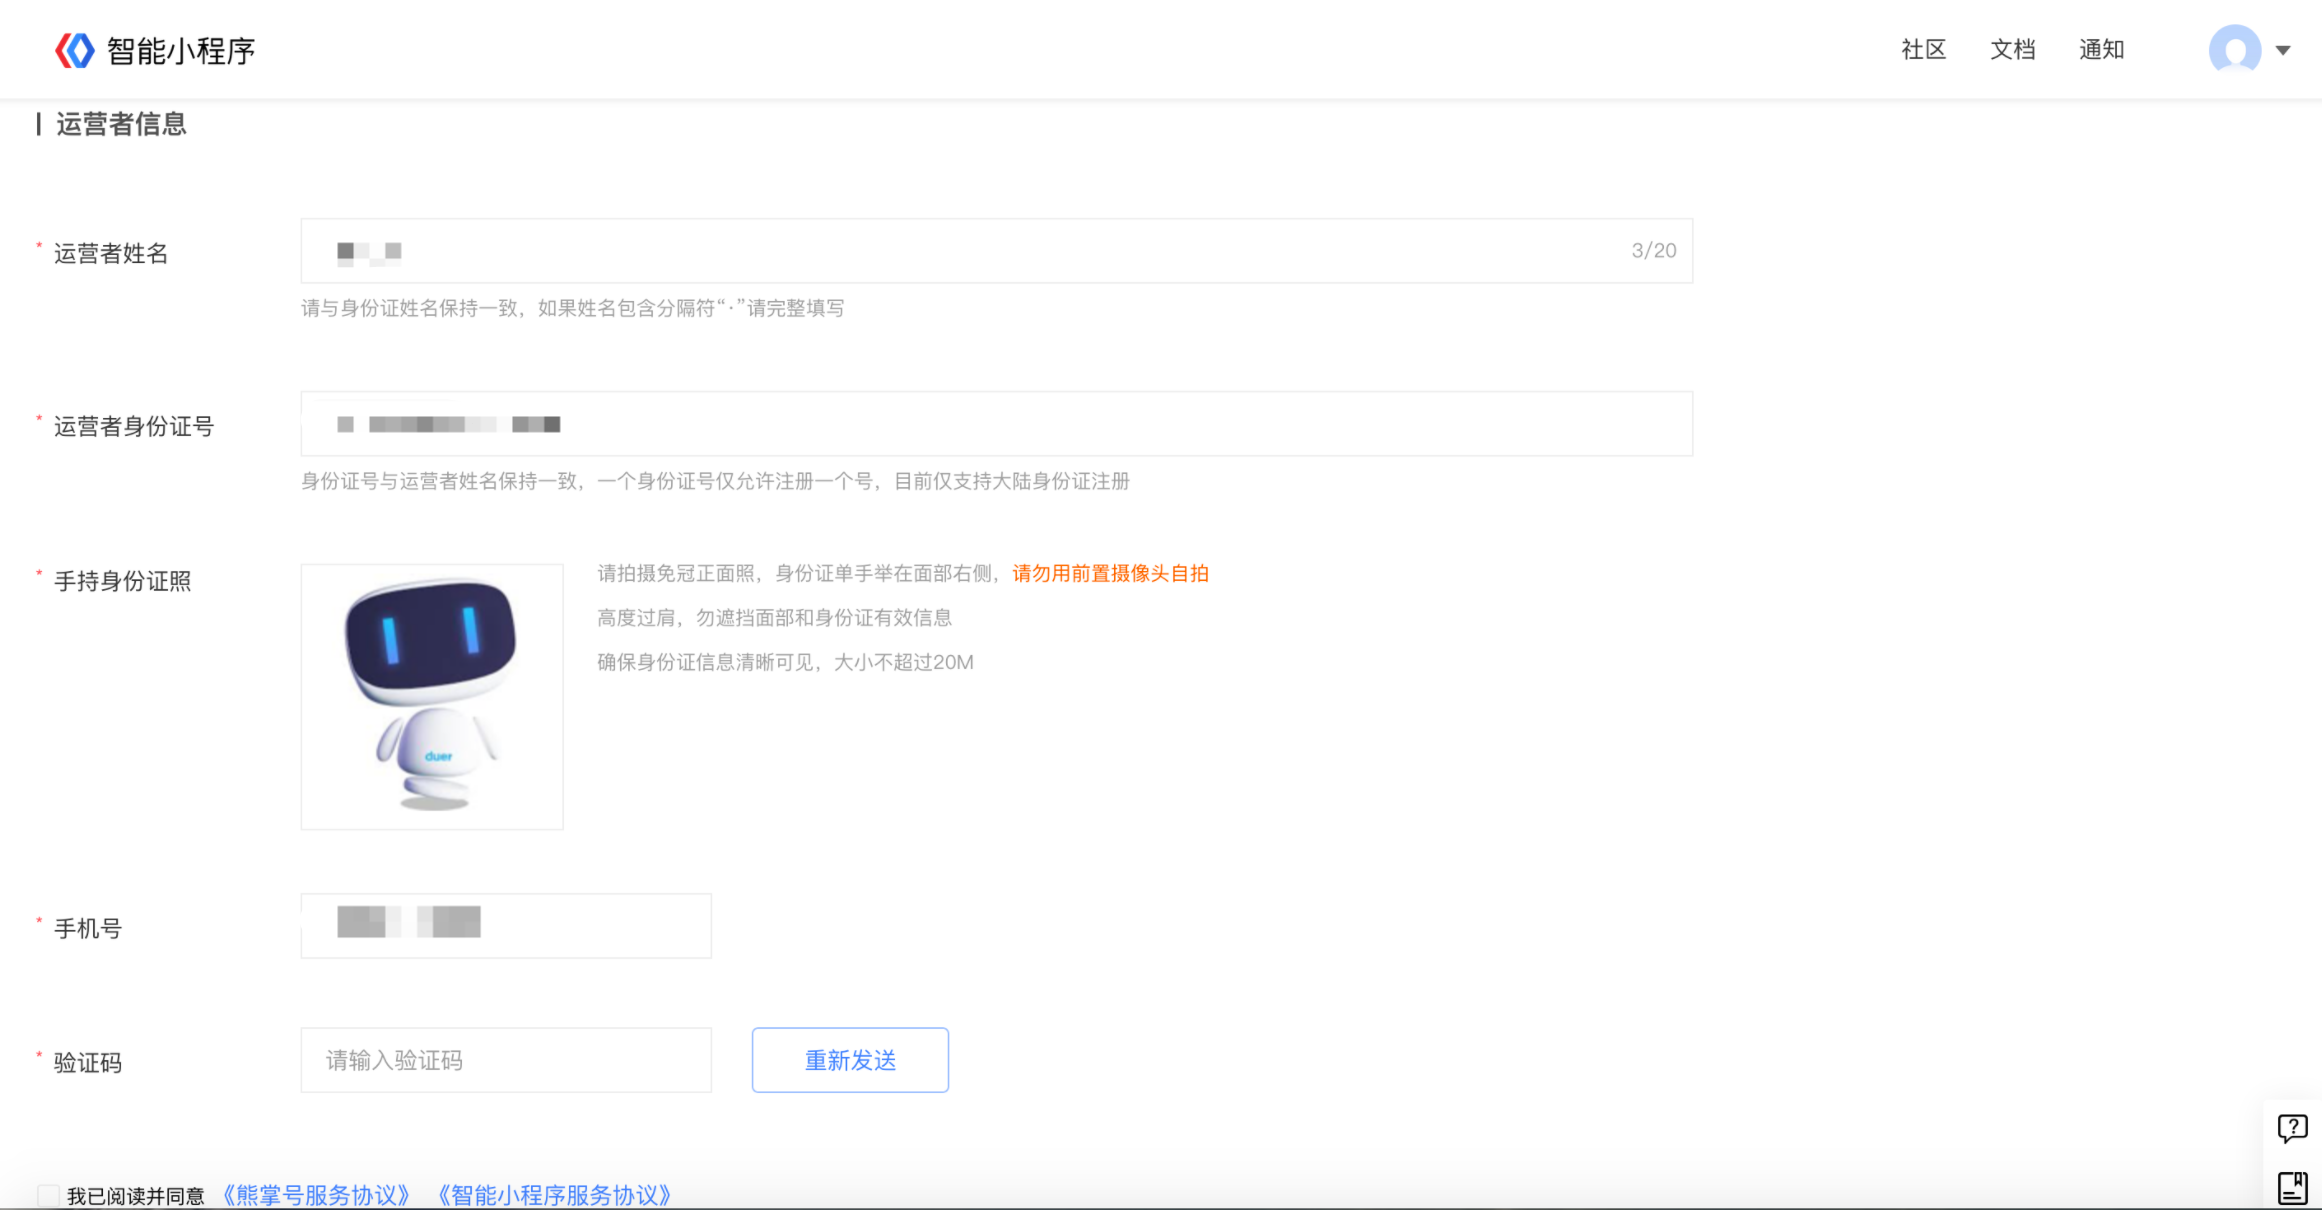Check the 我已阅读并同意 agreement box
Screen dimensions: 2322x1210
(48, 1193)
